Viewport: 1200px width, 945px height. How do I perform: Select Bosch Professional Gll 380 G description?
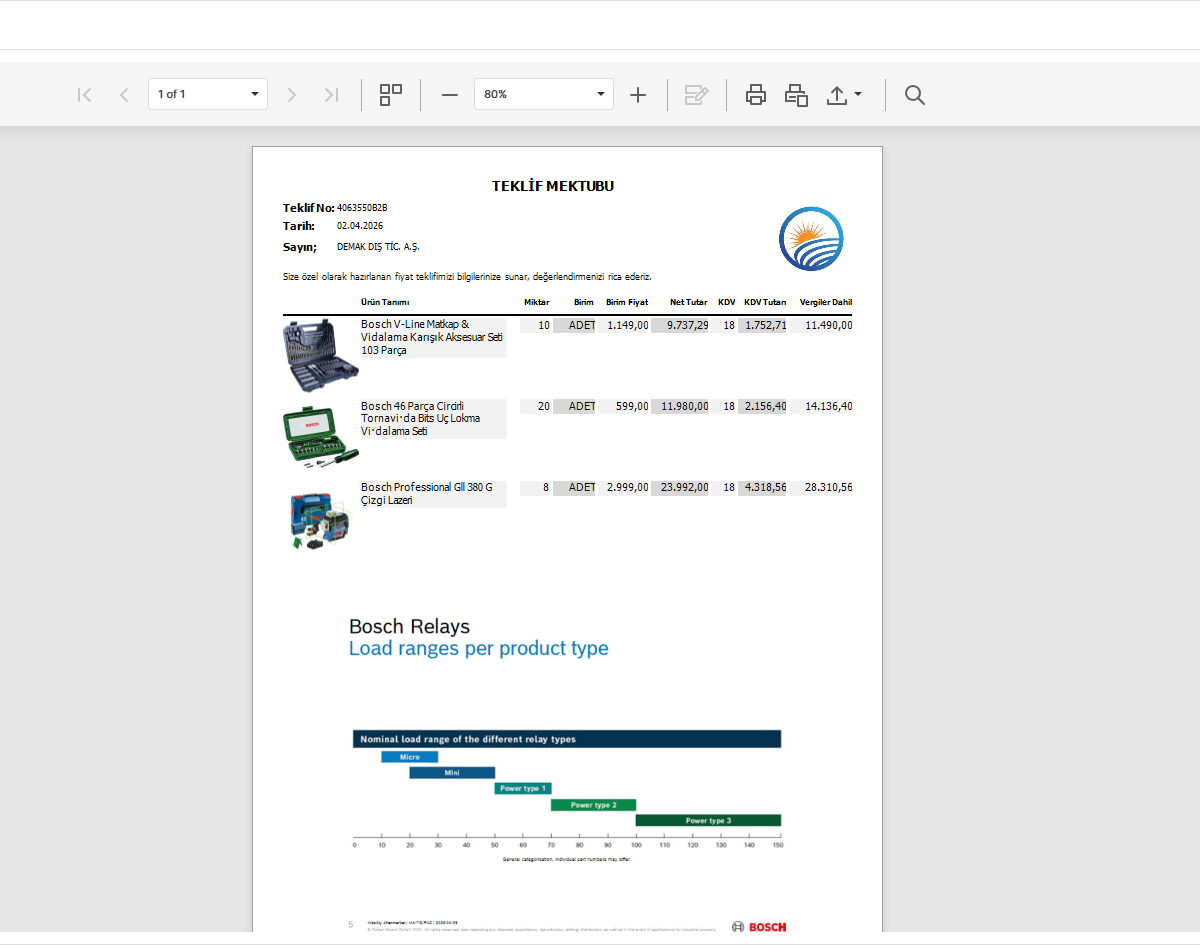tap(434, 493)
